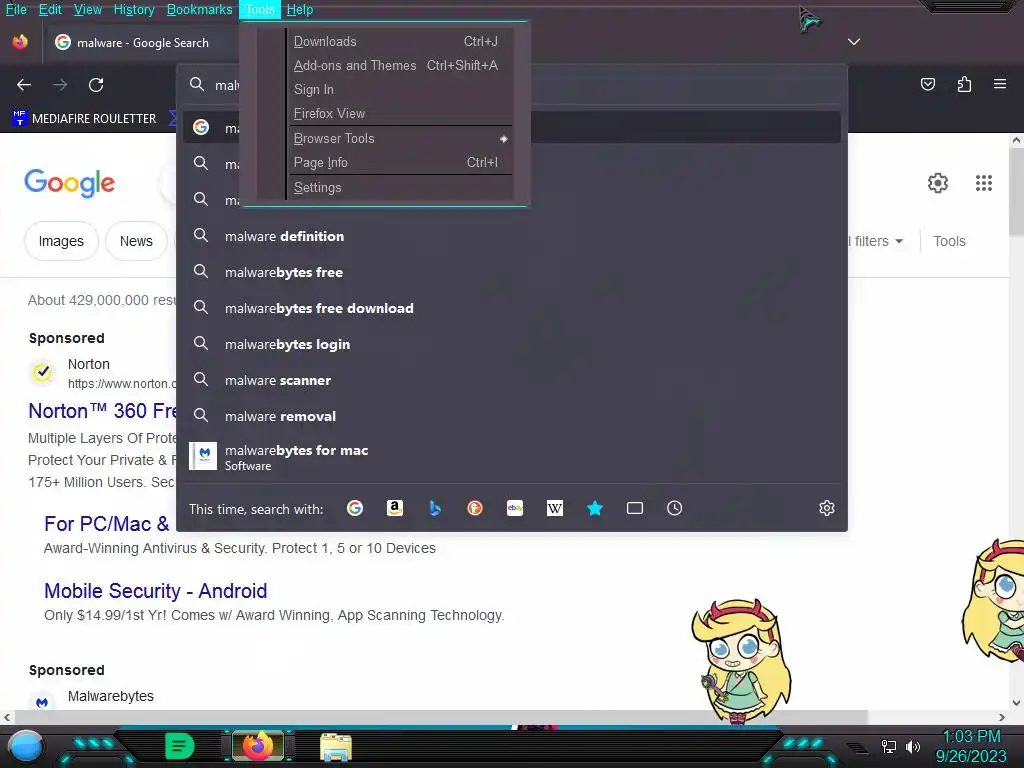Image resolution: width=1024 pixels, height=768 pixels.
Task: Open Google Settings gear on the page
Action: pos(938,183)
